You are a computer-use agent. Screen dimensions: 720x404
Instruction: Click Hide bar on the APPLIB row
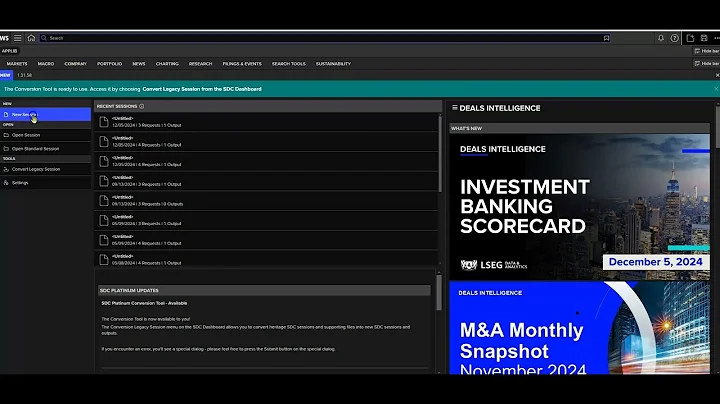[x=706, y=51]
